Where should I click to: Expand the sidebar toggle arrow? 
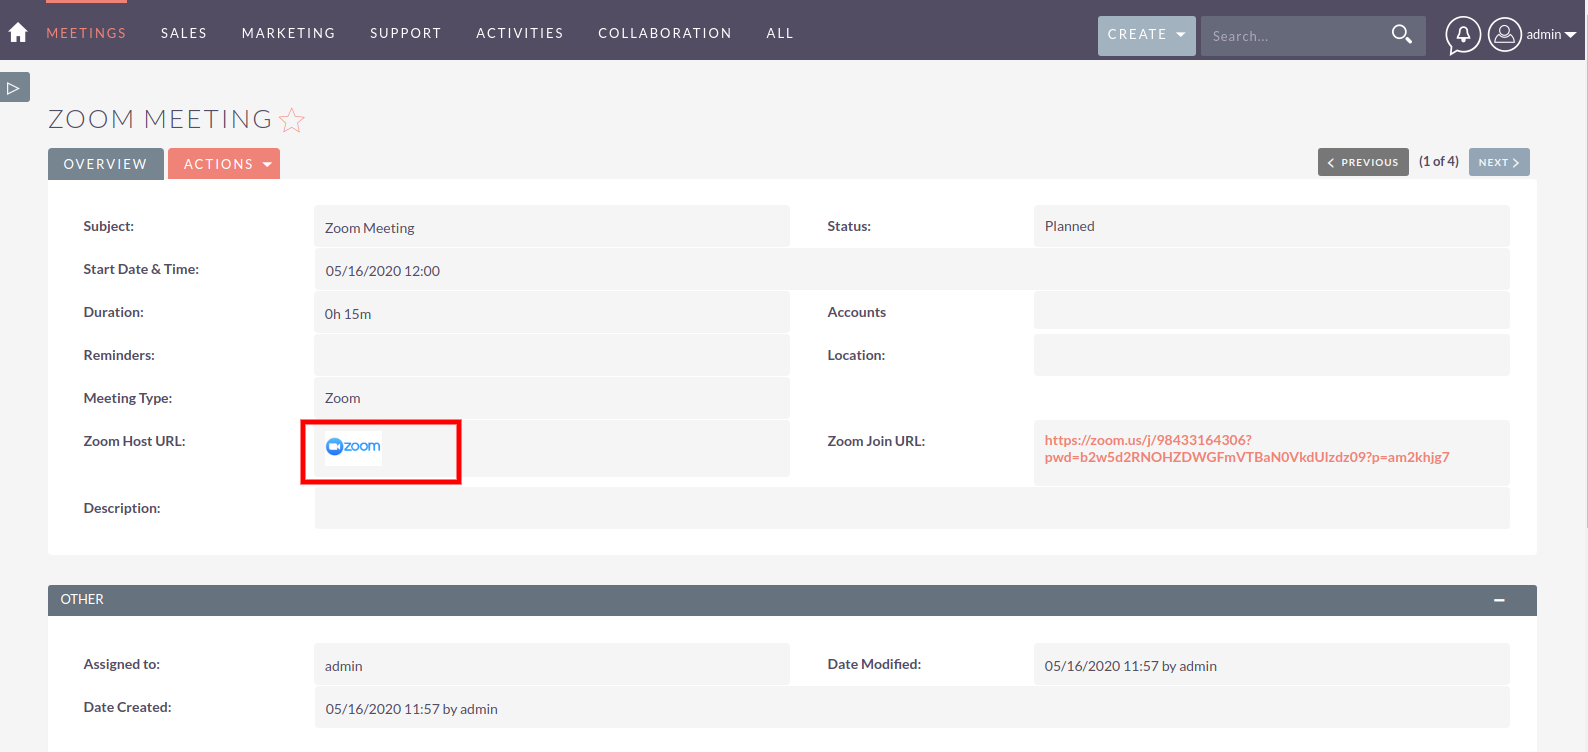(x=14, y=87)
